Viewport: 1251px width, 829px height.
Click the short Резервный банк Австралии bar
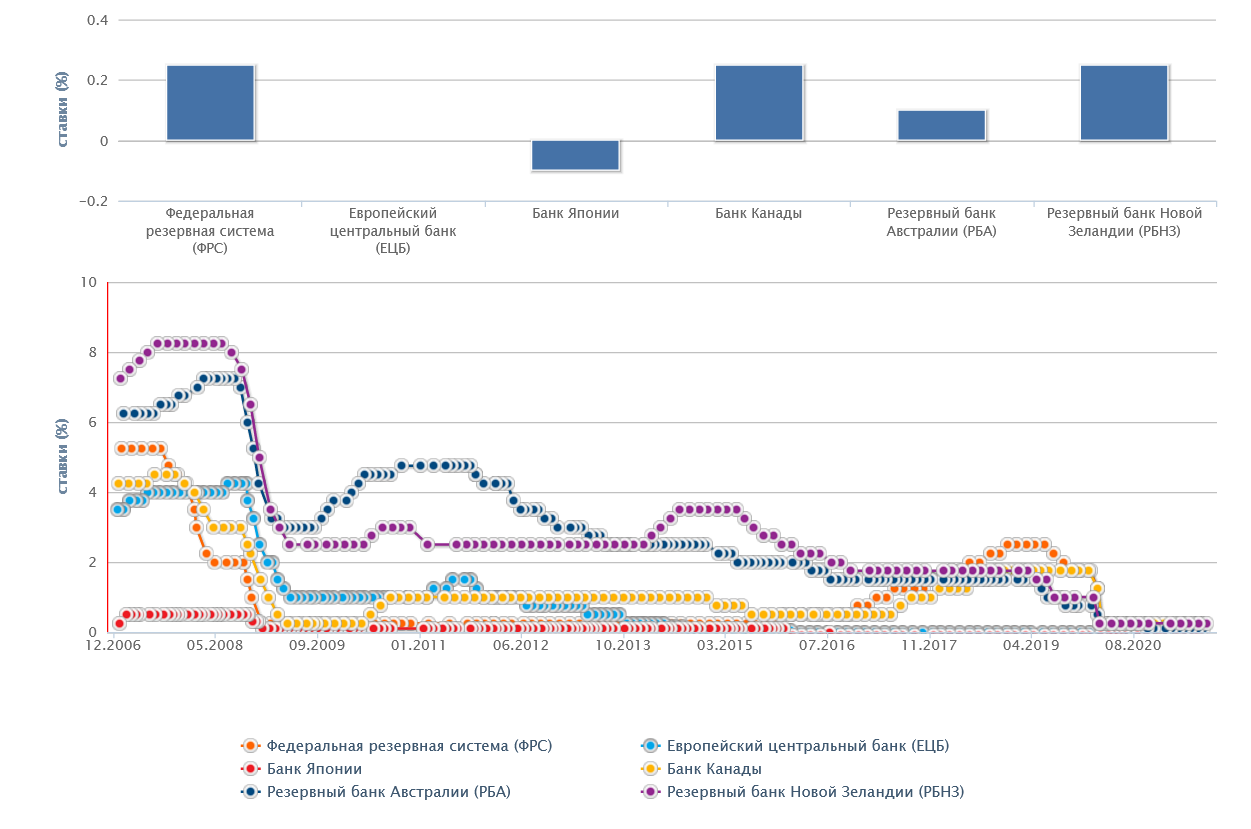click(x=941, y=125)
